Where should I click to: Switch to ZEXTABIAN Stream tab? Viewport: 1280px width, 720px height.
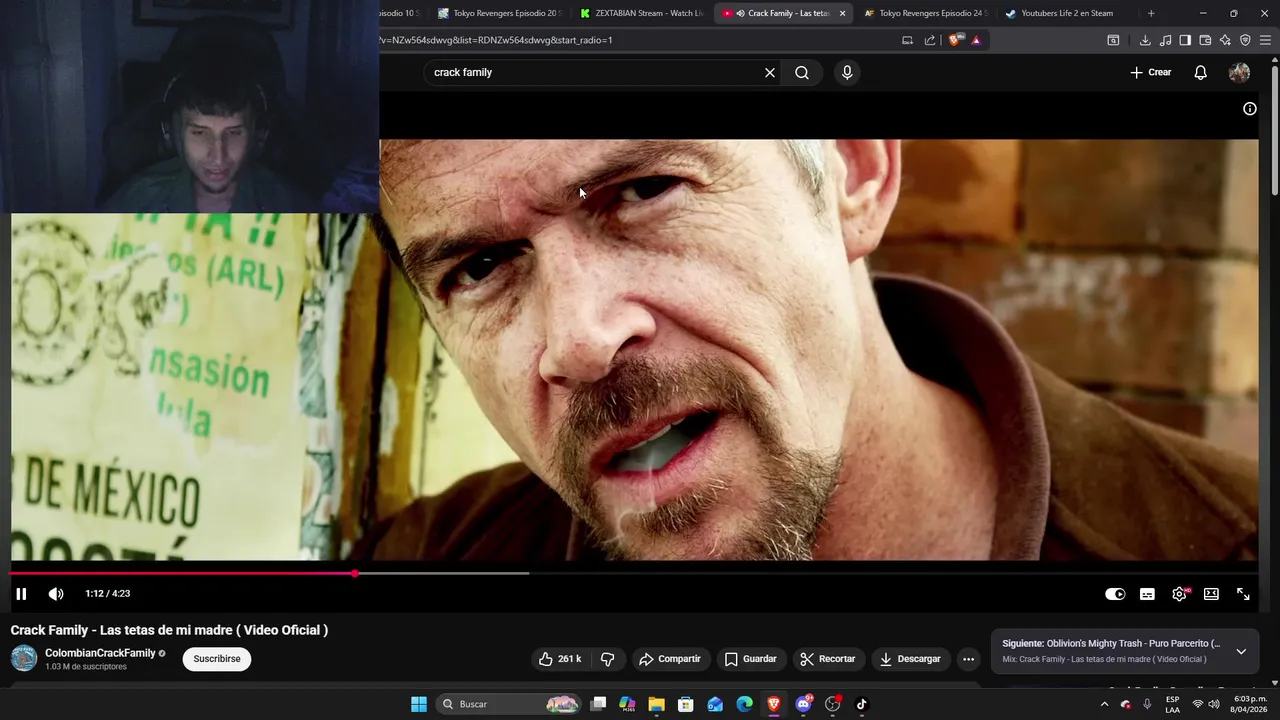[x=642, y=13]
